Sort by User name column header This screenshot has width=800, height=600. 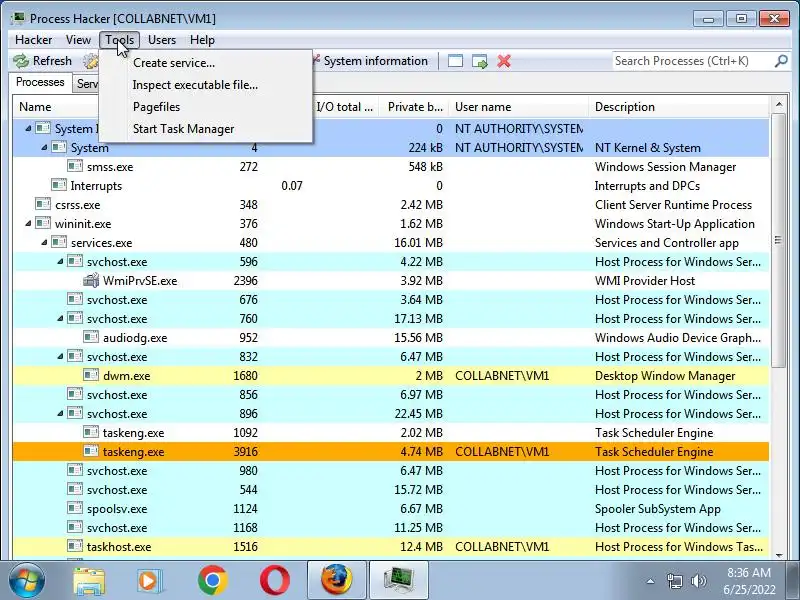pyautogui.click(x=518, y=107)
